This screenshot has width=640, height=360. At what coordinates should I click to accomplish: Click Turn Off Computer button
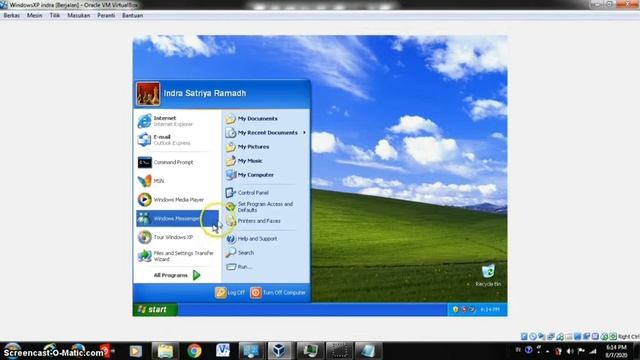point(278,293)
